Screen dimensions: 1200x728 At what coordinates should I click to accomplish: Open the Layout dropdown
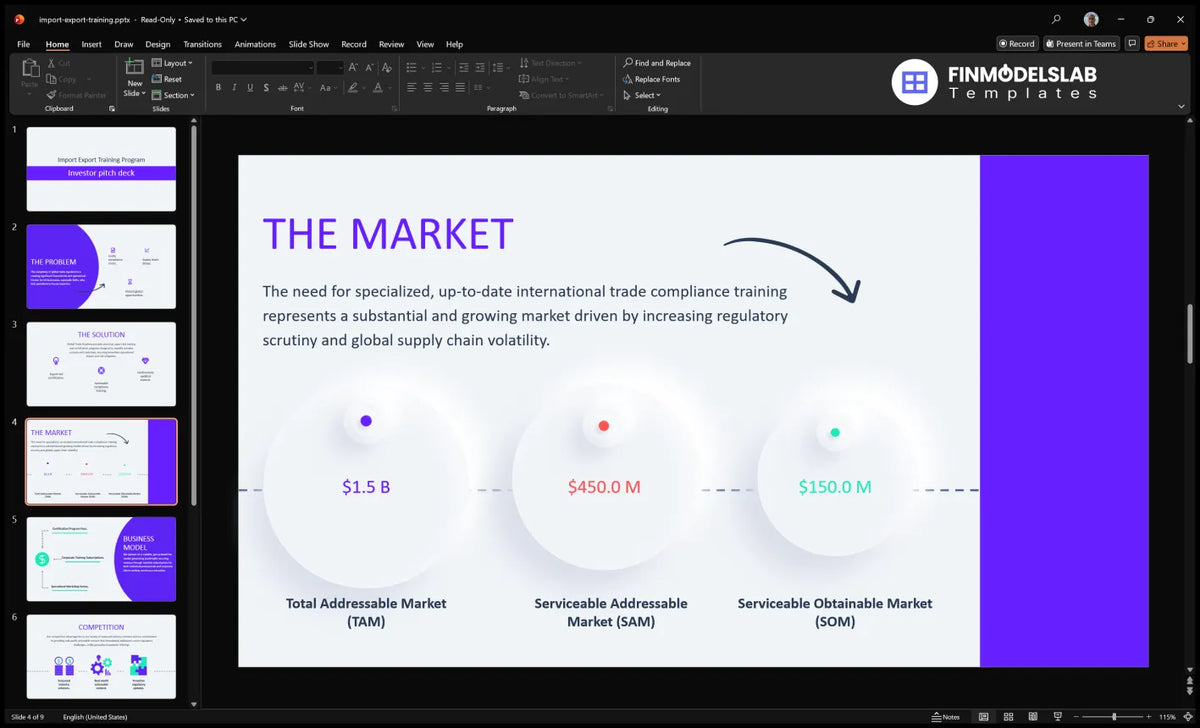tap(172, 63)
